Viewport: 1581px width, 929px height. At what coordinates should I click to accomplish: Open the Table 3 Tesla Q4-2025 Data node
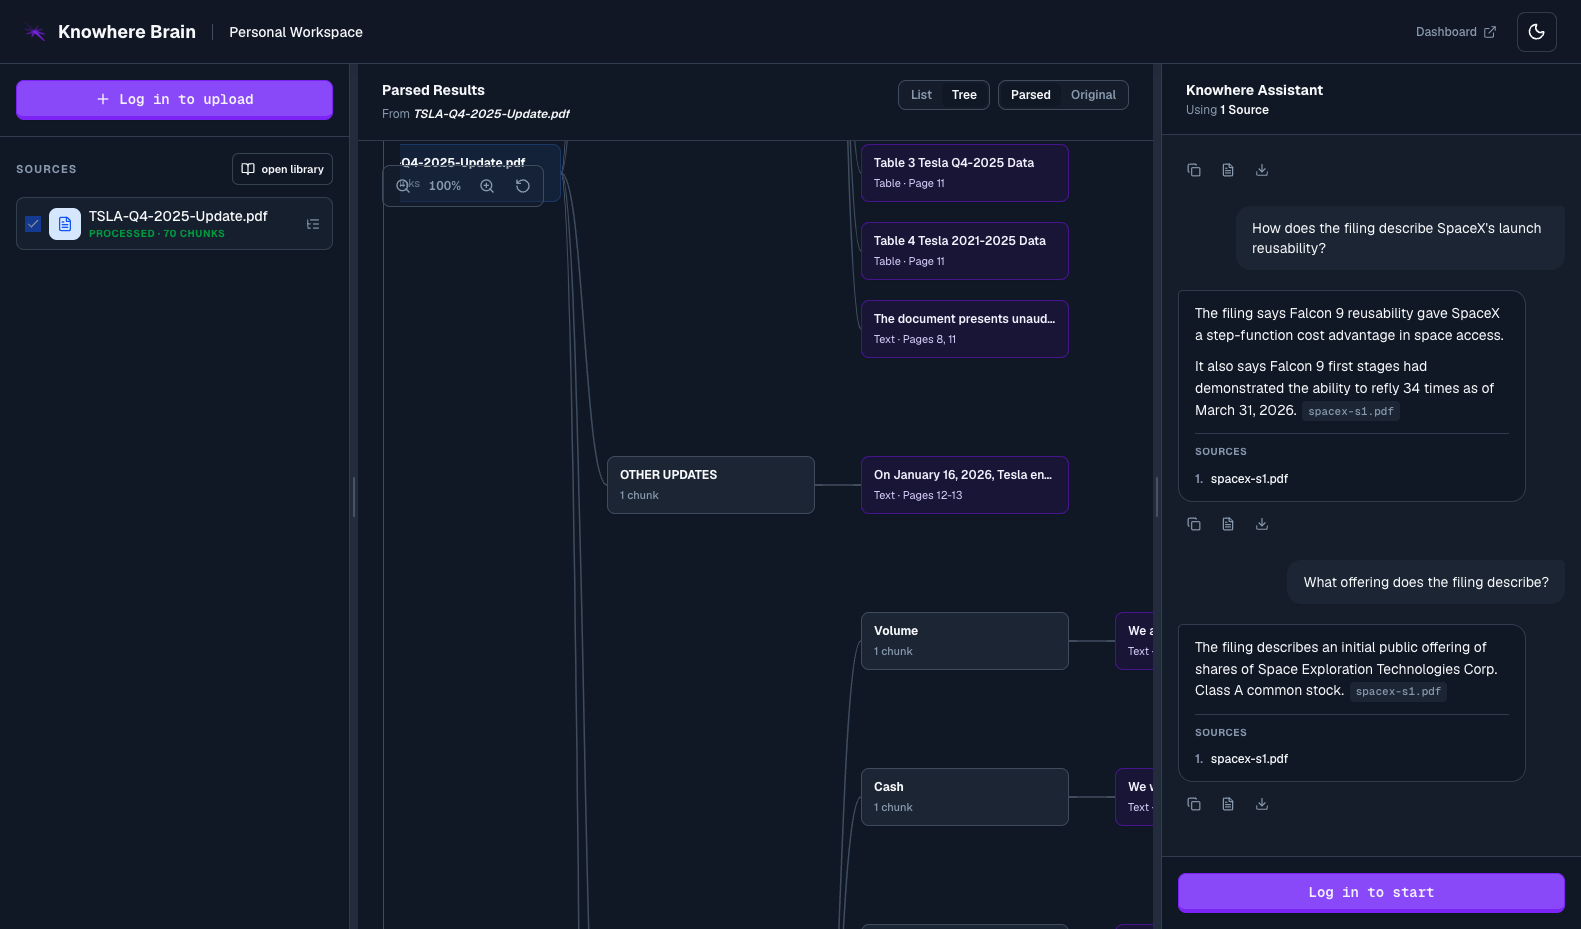tap(965, 173)
